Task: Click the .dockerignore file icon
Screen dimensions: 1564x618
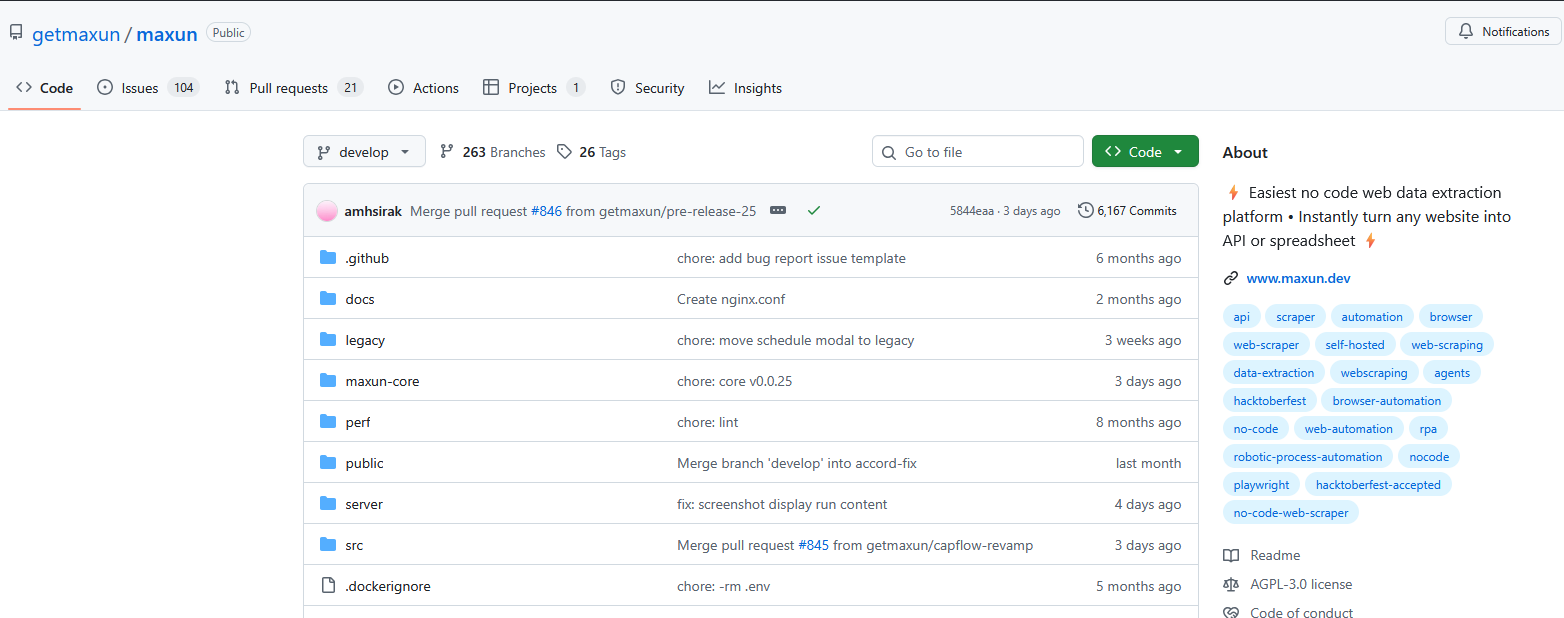Action: [328, 586]
